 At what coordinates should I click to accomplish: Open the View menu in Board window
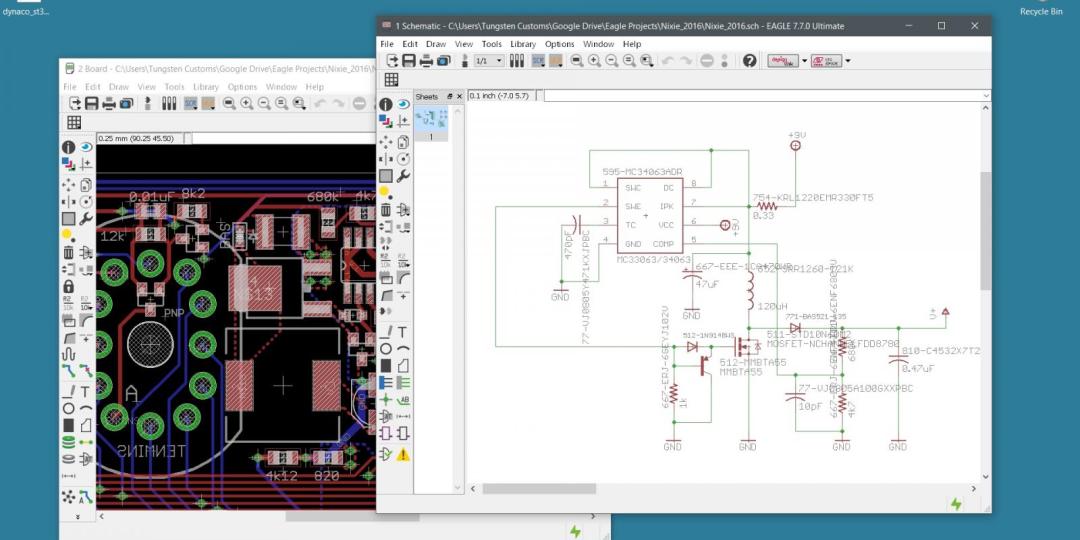point(146,87)
